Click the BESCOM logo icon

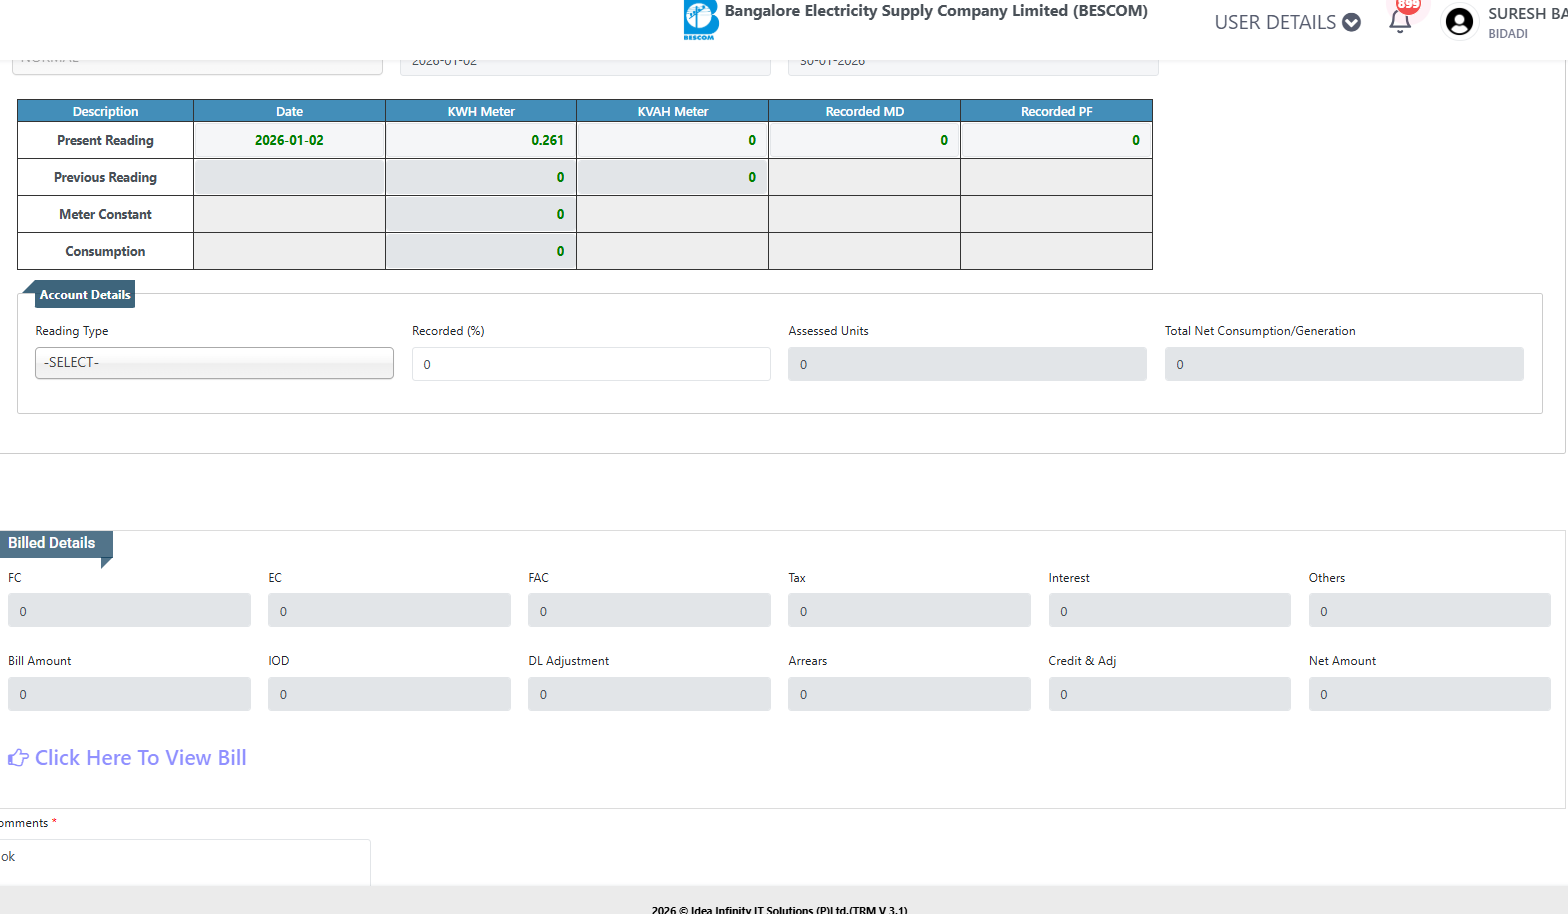coord(700,19)
